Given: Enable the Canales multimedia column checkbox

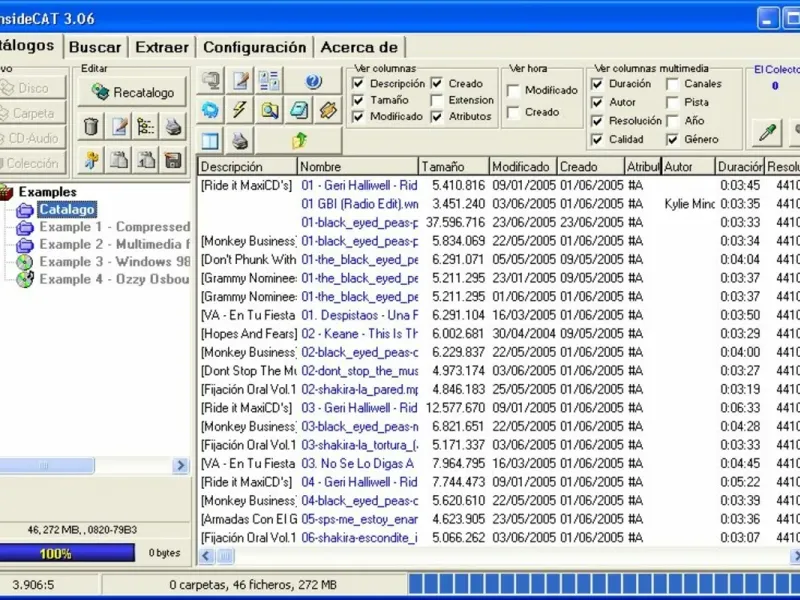Looking at the screenshot, I should point(674,84).
